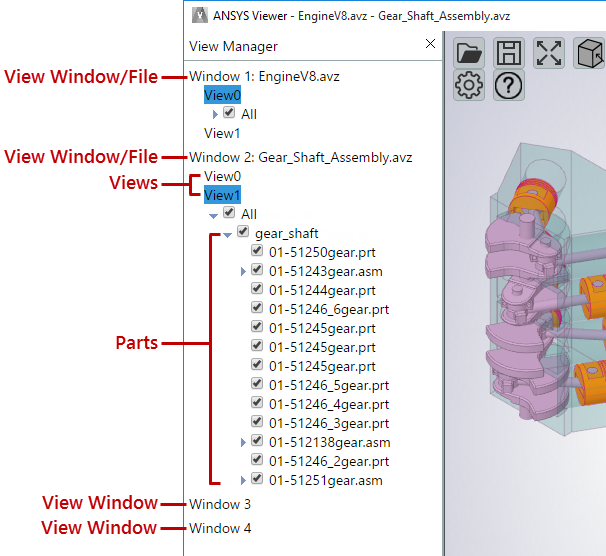Click the Open file folder icon
This screenshot has height=556, width=606.
[469, 53]
